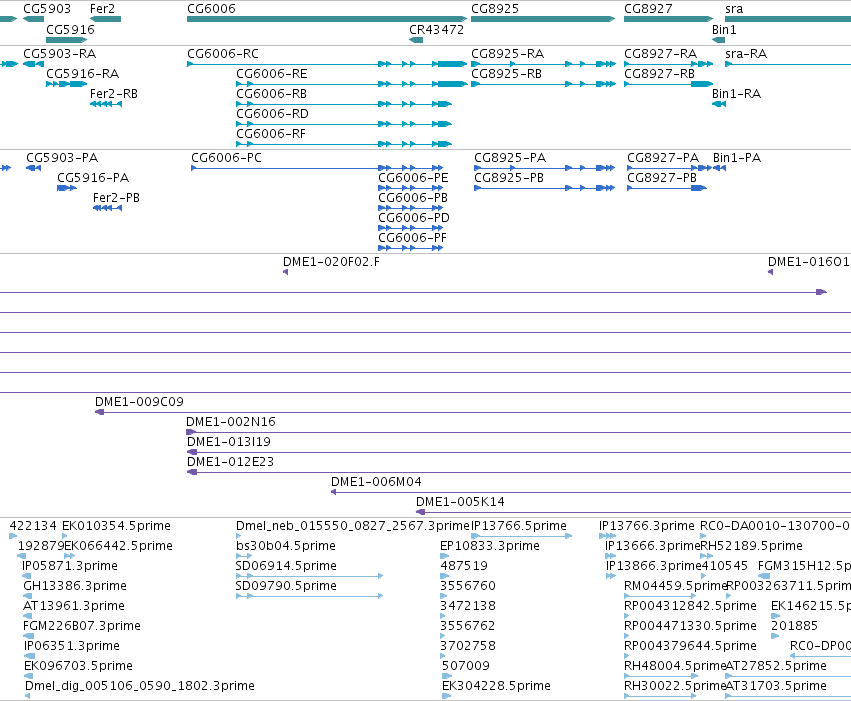Click transcript CG6006-RD

[x=272, y=114]
